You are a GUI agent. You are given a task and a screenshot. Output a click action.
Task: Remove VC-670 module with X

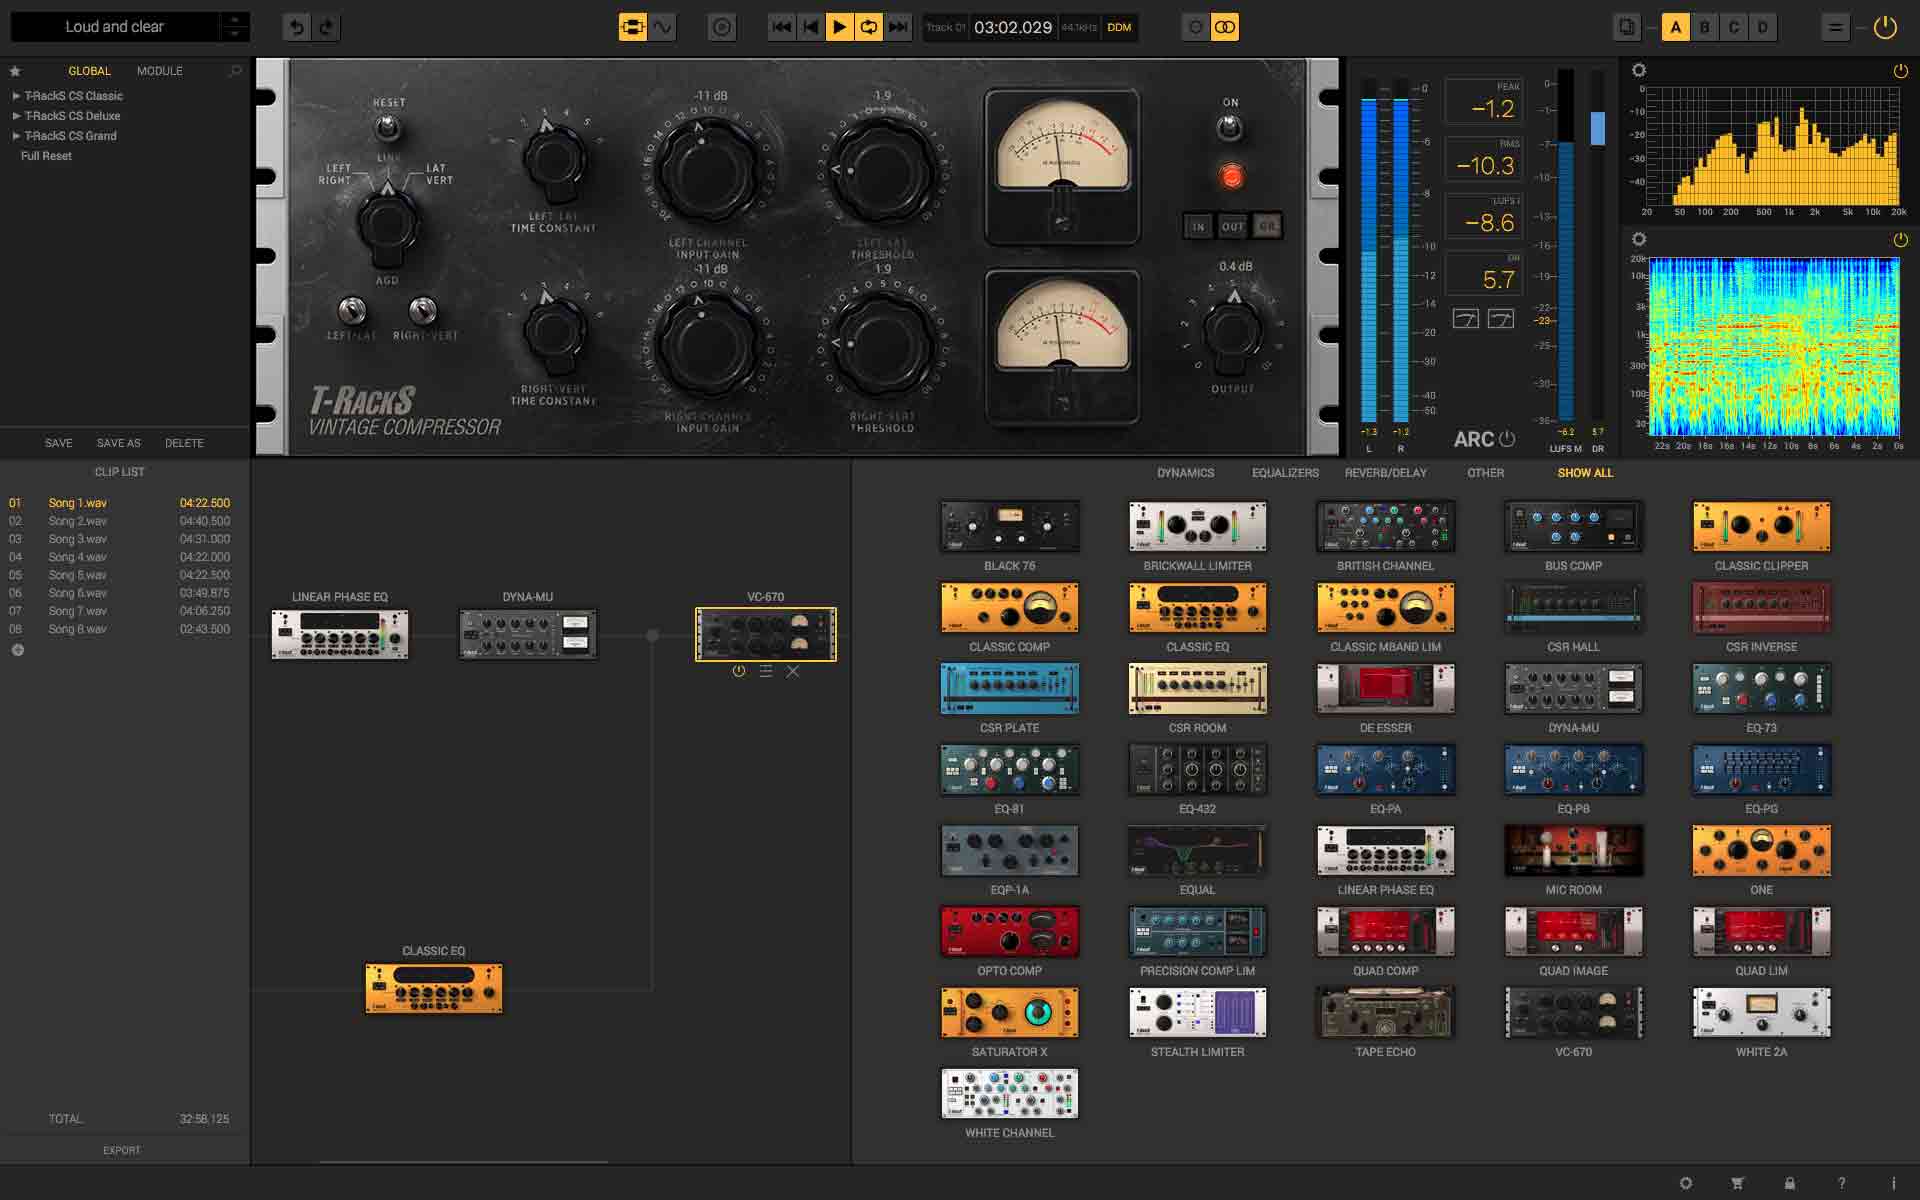(x=793, y=672)
